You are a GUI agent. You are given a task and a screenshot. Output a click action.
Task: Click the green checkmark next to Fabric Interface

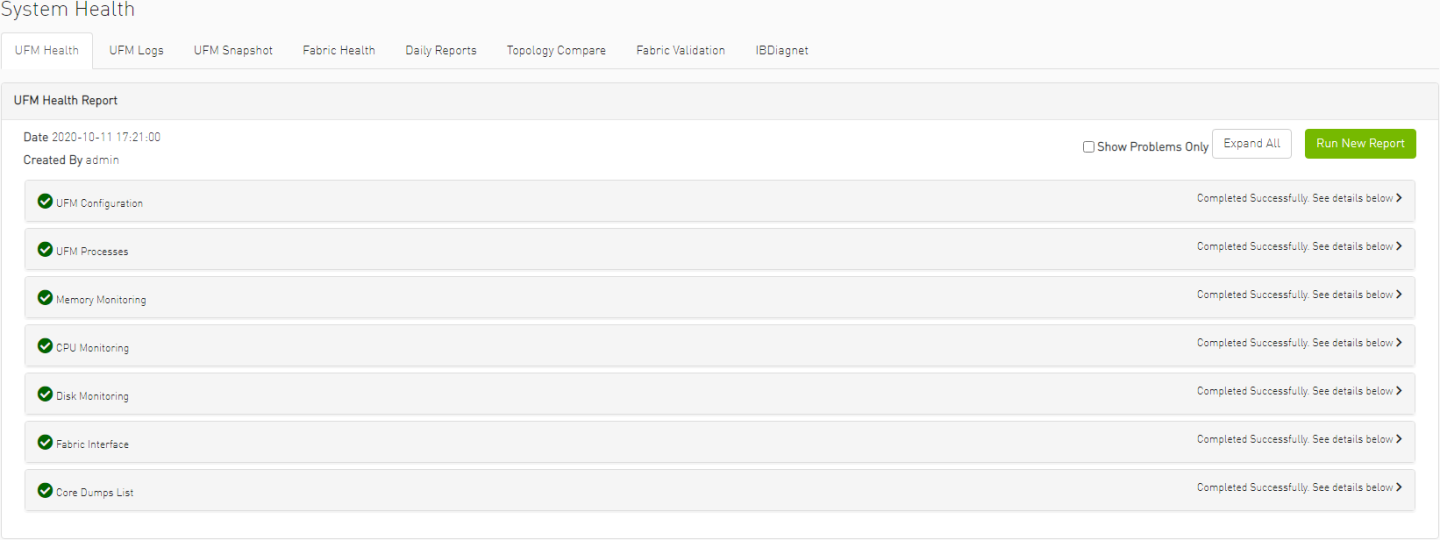(45, 442)
